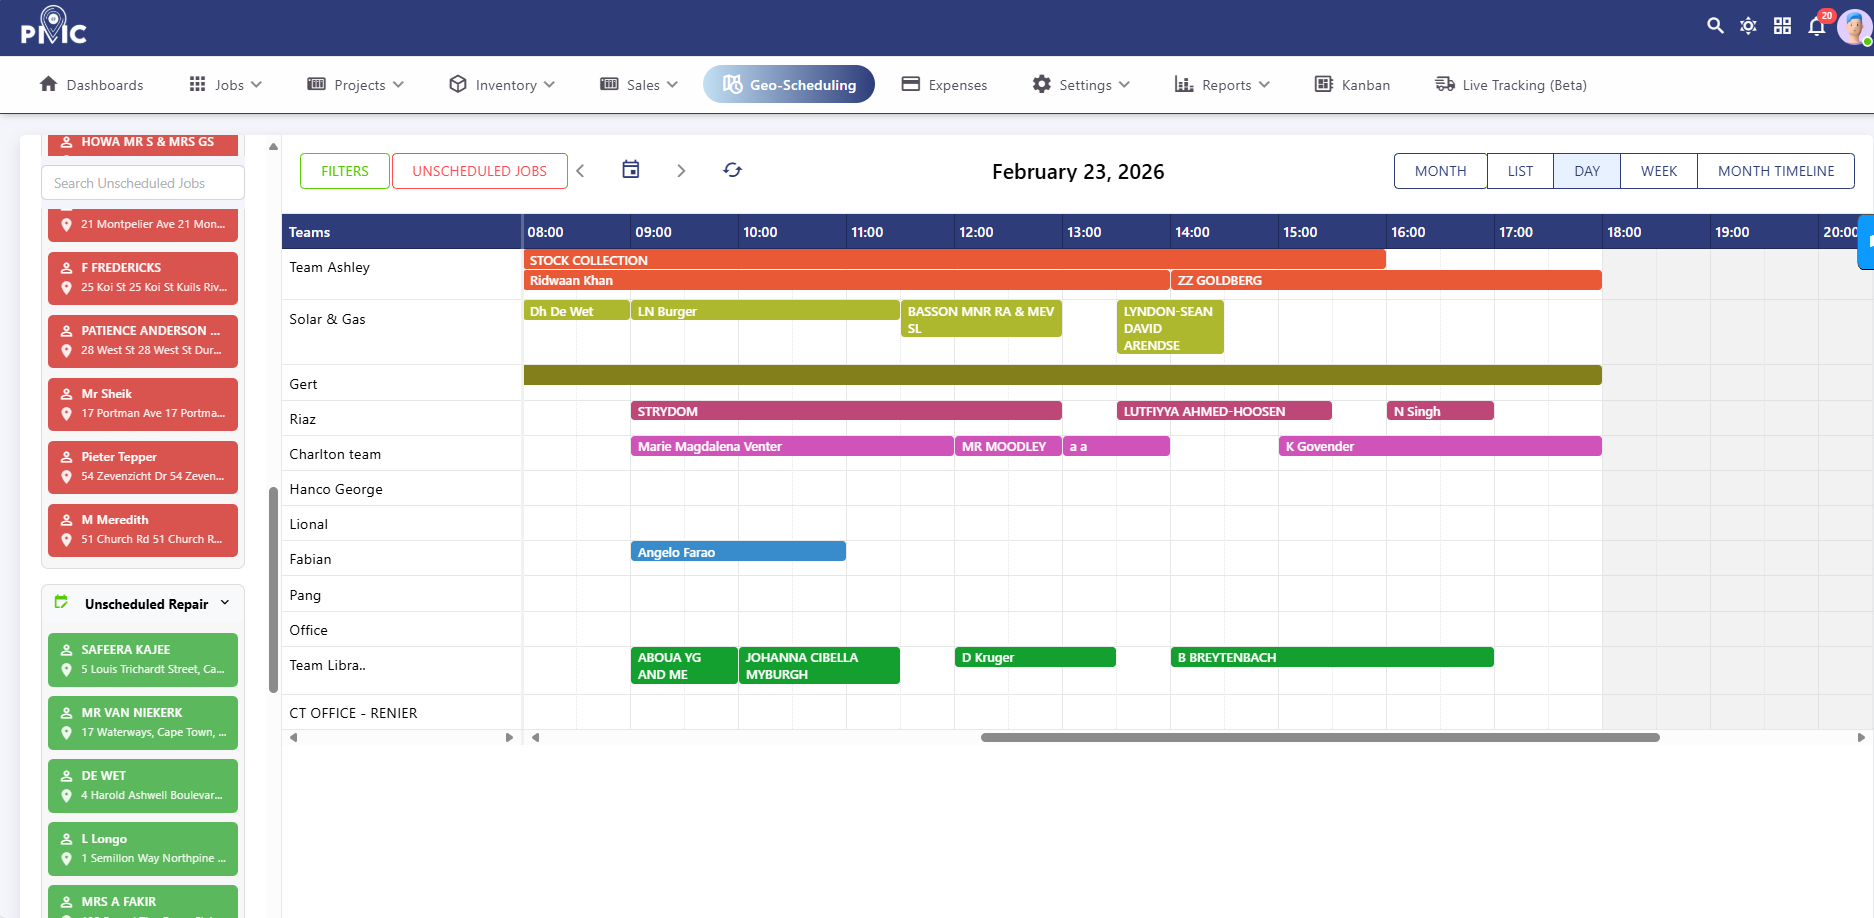
Task: Open the ZZ GOLDBERG job
Action: (1386, 280)
